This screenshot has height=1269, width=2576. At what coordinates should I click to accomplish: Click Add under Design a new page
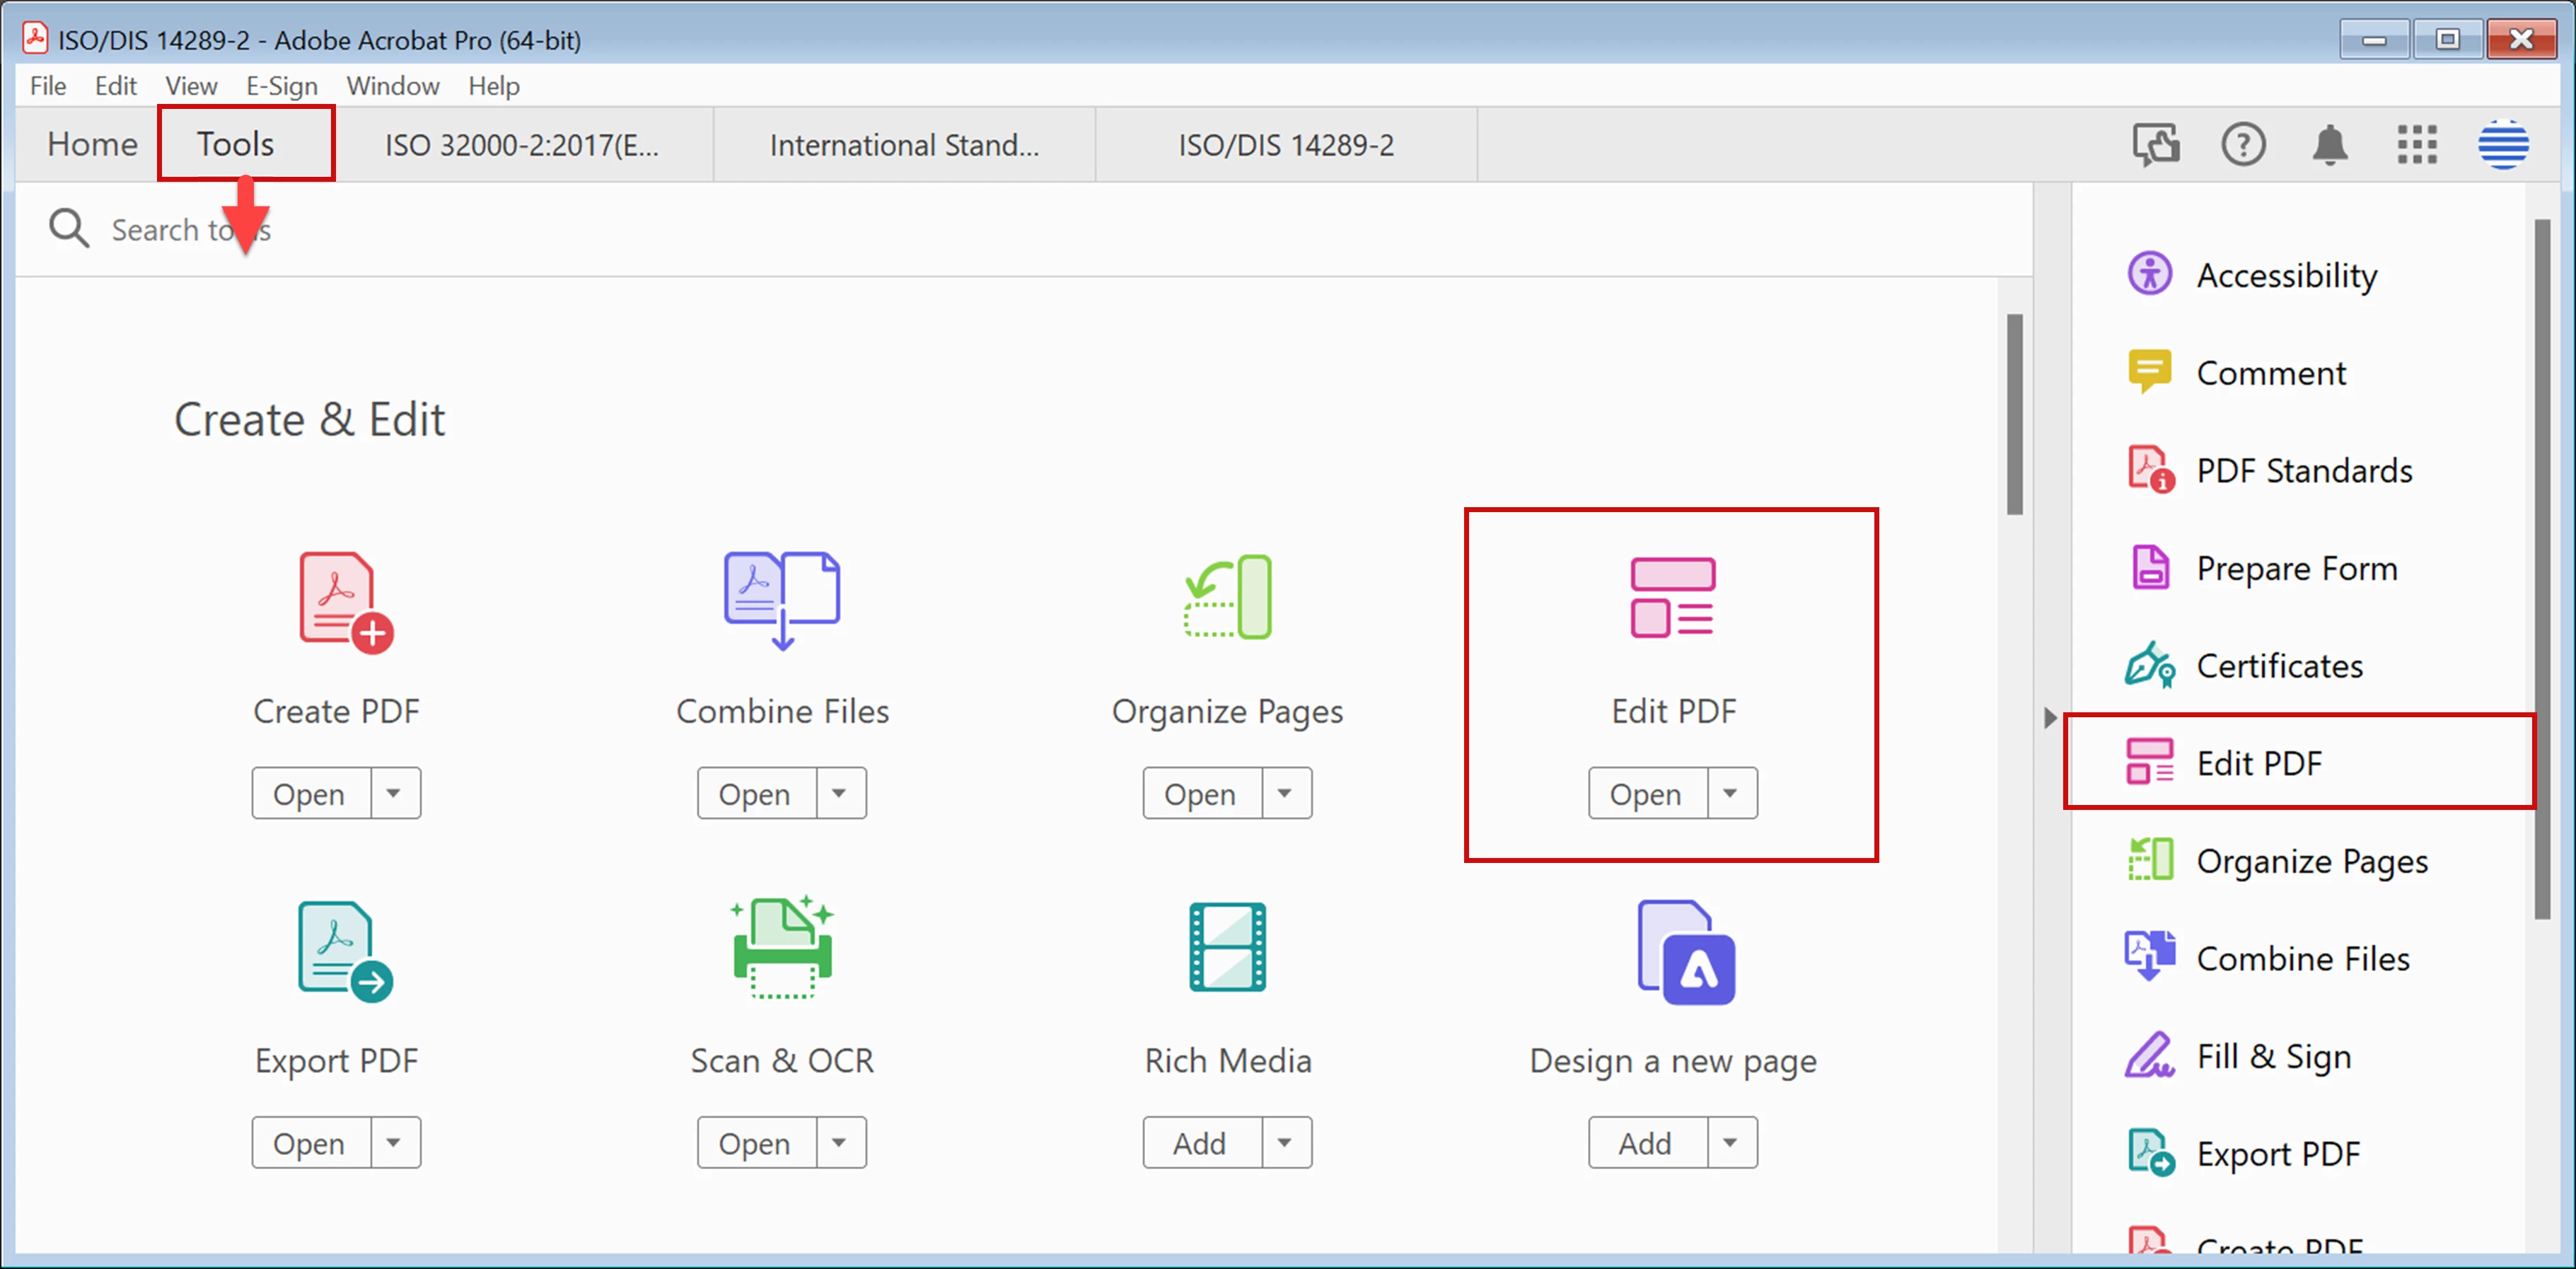(1645, 1143)
